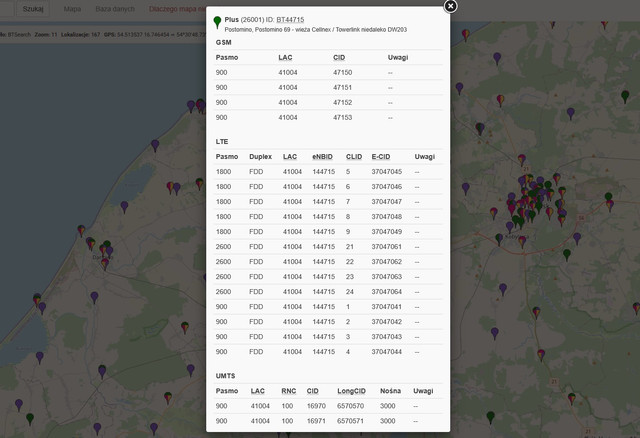Viewport: 640px width, 438px height.
Task: Select E-CID value 37047047
Action: pyautogui.click(x=387, y=202)
